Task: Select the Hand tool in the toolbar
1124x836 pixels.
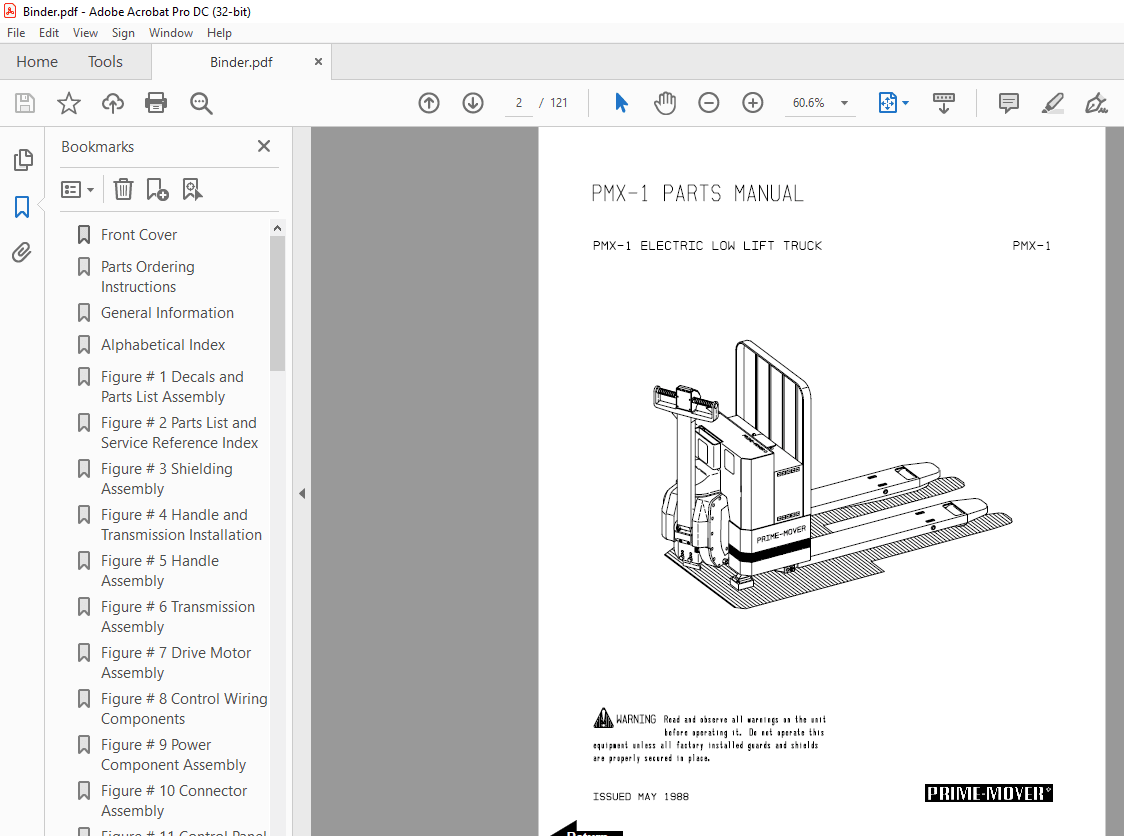Action: 665,102
